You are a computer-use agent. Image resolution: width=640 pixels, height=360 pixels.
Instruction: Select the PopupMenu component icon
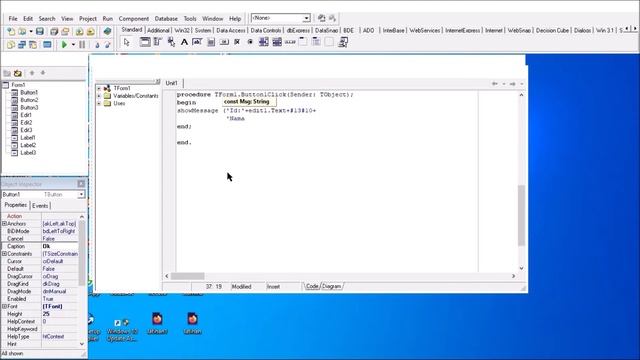[x=171, y=42]
